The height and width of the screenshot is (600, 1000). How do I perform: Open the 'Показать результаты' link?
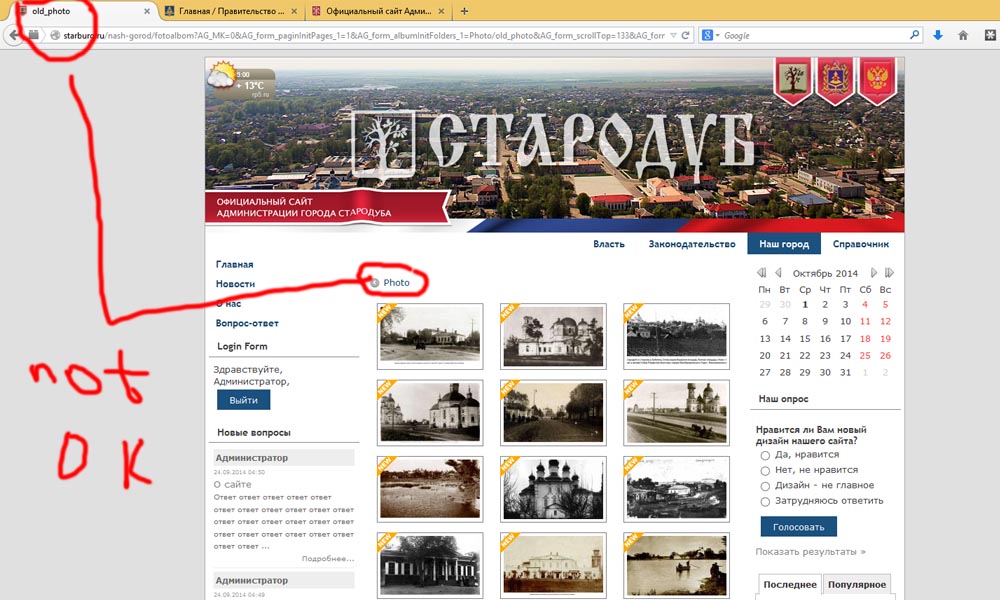click(810, 552)
